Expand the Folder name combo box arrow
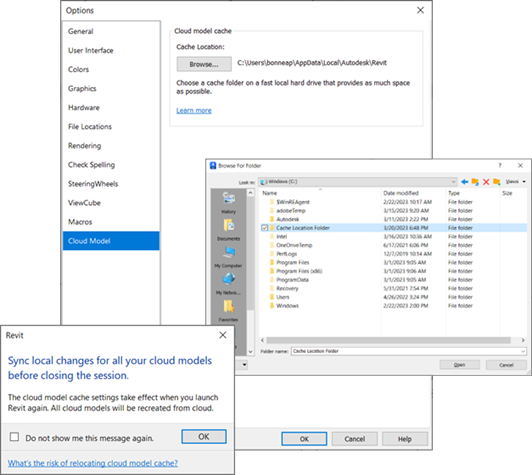The image size is (532, 475). click(x=523, y=351)
